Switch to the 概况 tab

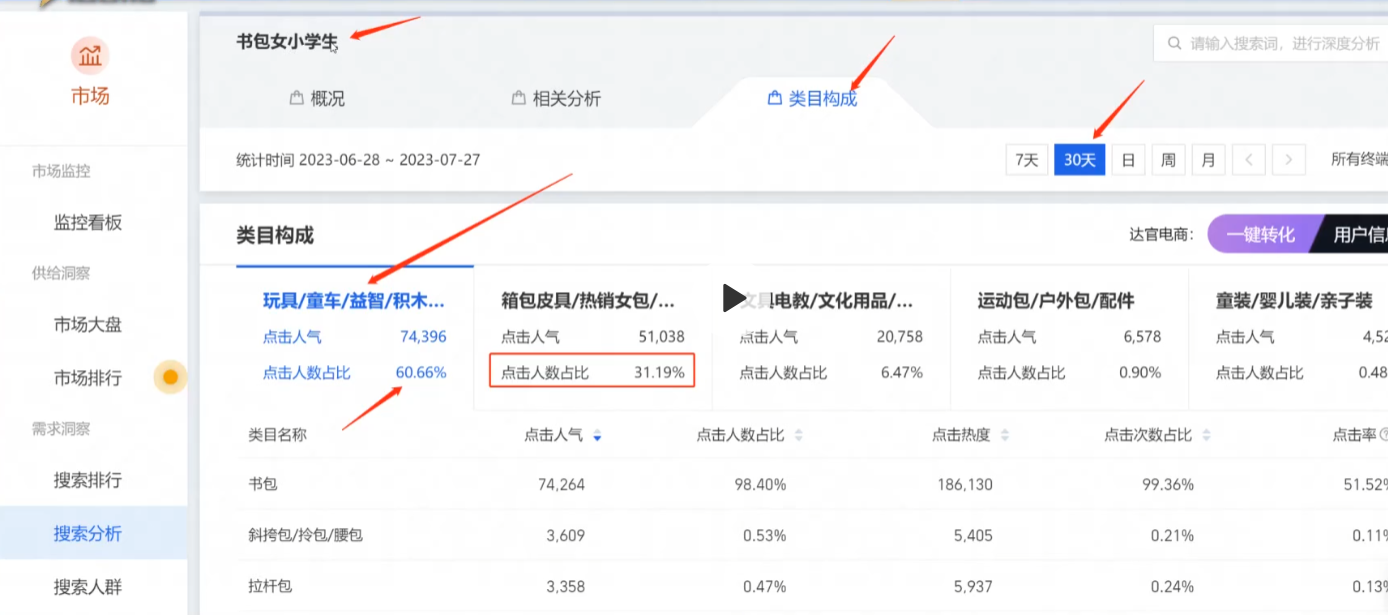317,99
